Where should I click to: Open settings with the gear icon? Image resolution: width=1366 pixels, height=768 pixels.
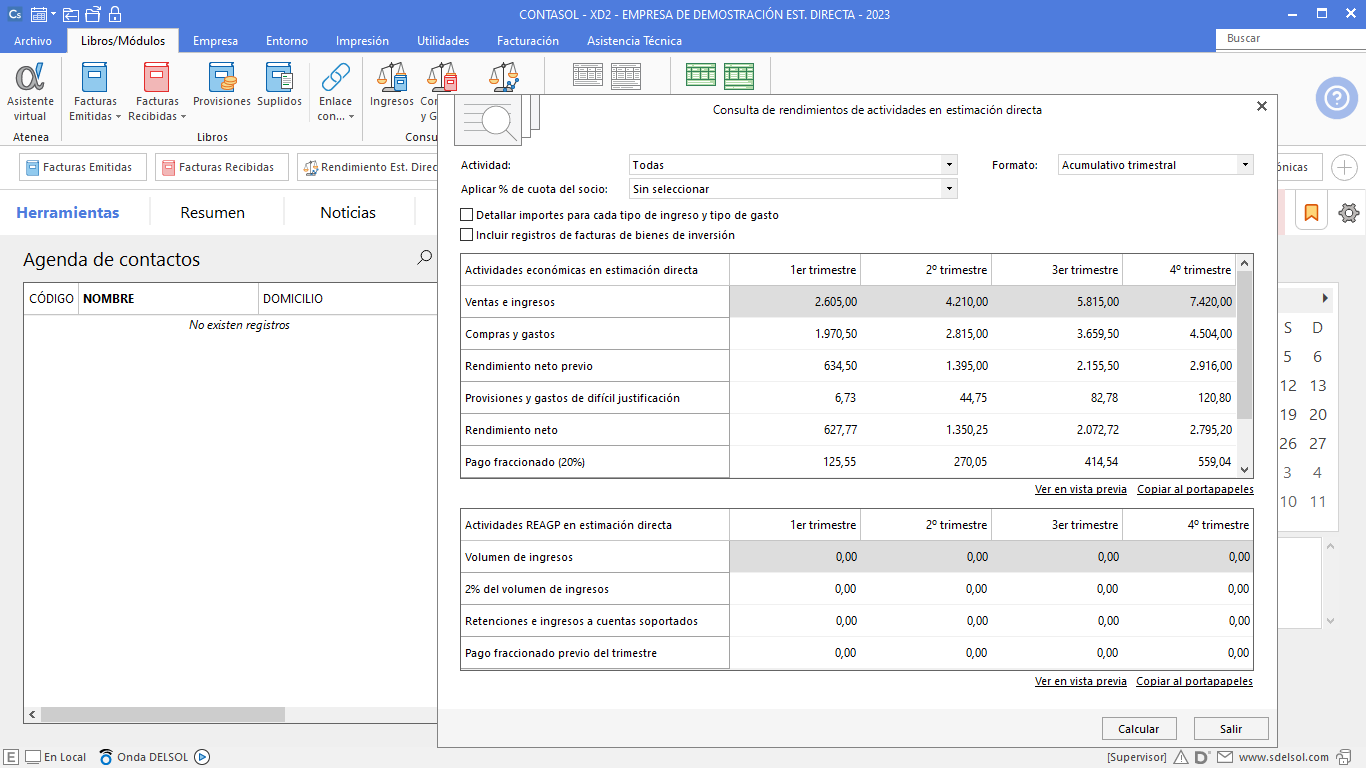pyautogui.click(x=1348, y=212)
